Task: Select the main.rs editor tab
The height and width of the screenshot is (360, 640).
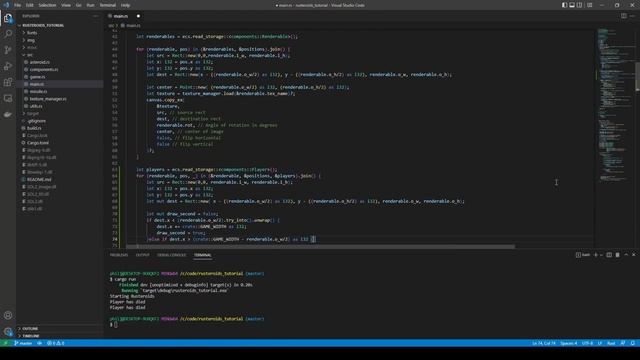Action: point(121,16)
